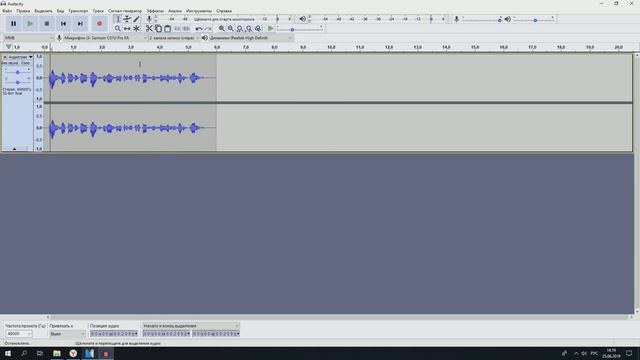
Task: Open the Transport menu
Action: 78,11
